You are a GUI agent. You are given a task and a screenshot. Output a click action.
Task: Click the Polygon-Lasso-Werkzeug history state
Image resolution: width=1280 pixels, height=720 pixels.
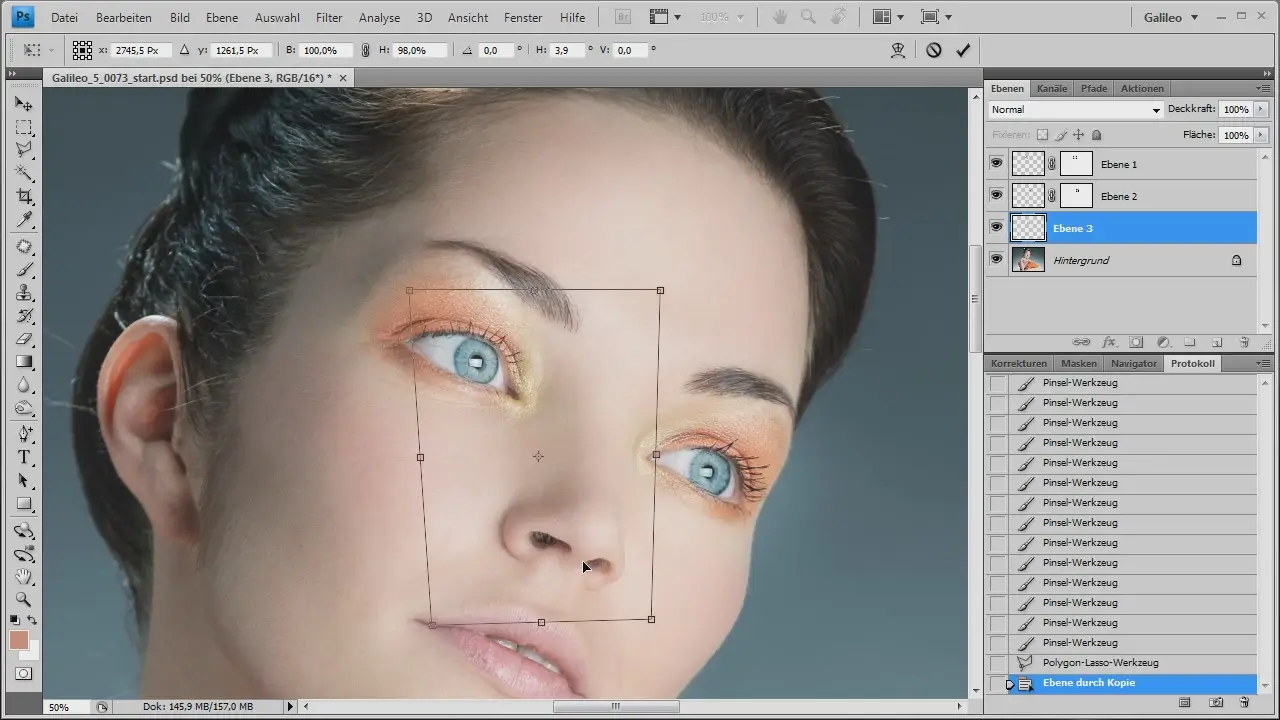click(x=1100, y=663)
